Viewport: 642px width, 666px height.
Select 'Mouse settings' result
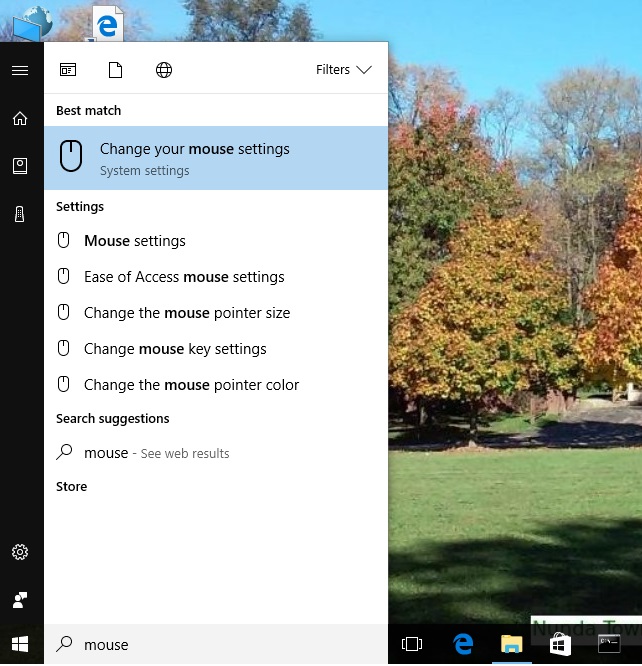(135, 241)
